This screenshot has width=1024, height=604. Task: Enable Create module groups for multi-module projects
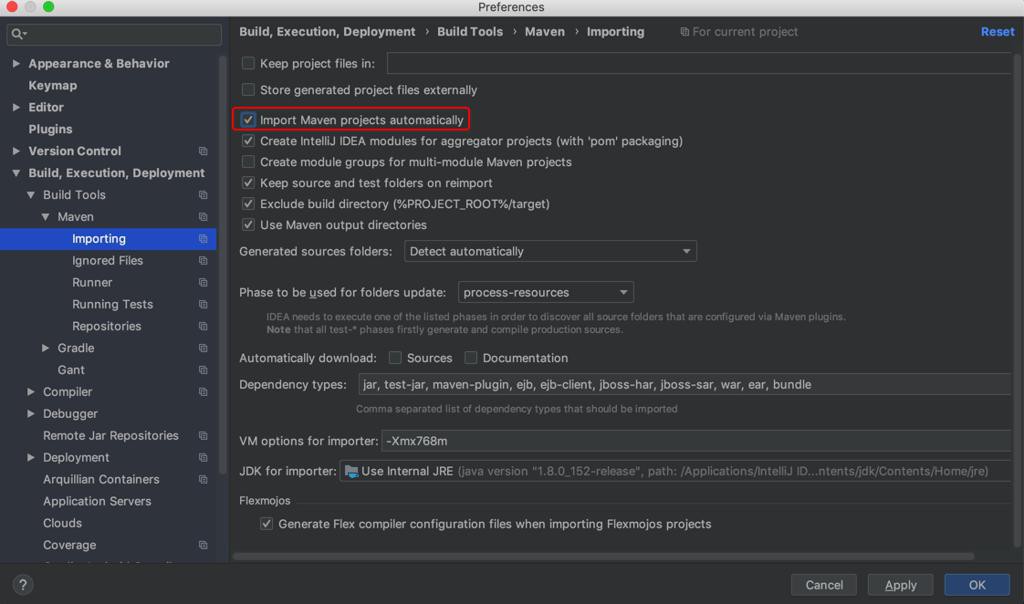tap(248, 161)
